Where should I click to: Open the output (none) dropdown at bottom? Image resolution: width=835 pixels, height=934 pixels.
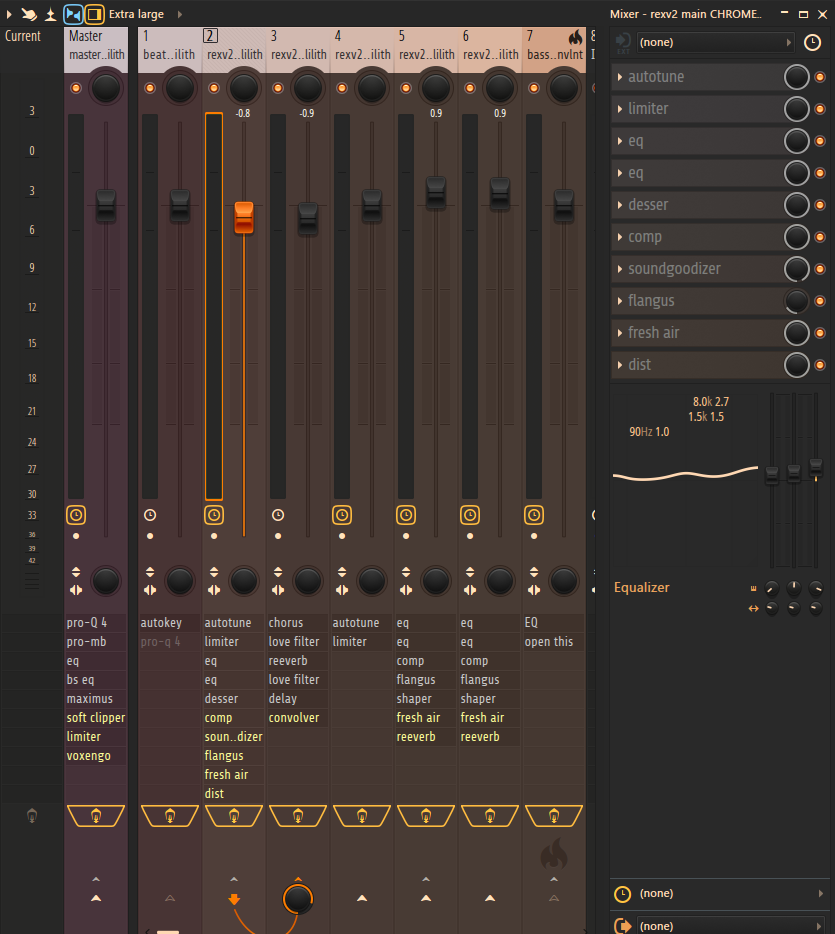coord(730,926)
